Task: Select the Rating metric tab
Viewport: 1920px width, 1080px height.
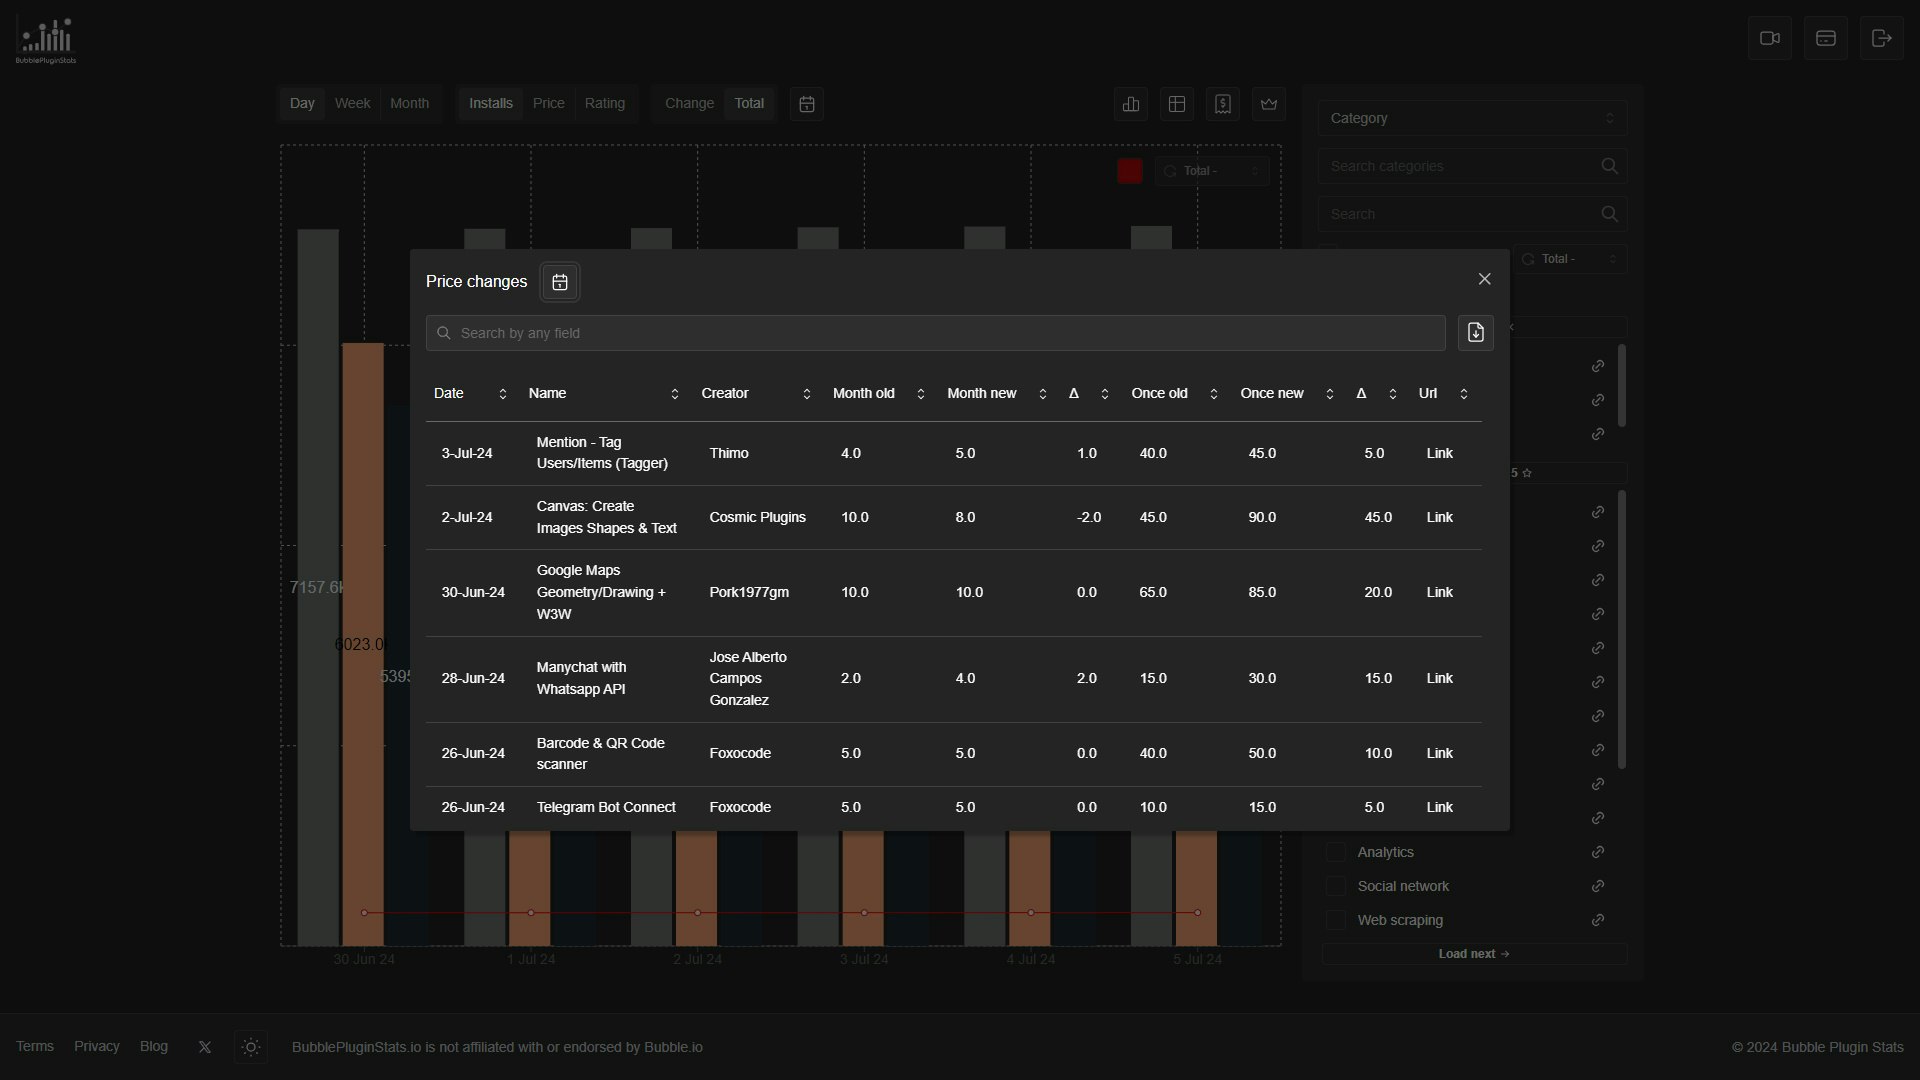Action: tap(604, 104)
